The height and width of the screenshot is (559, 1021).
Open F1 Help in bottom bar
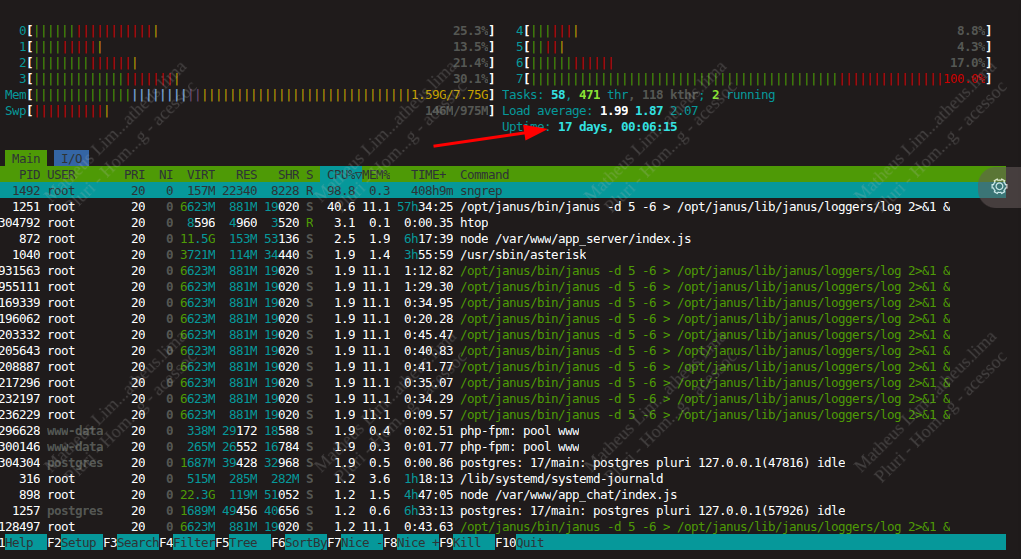19,543
